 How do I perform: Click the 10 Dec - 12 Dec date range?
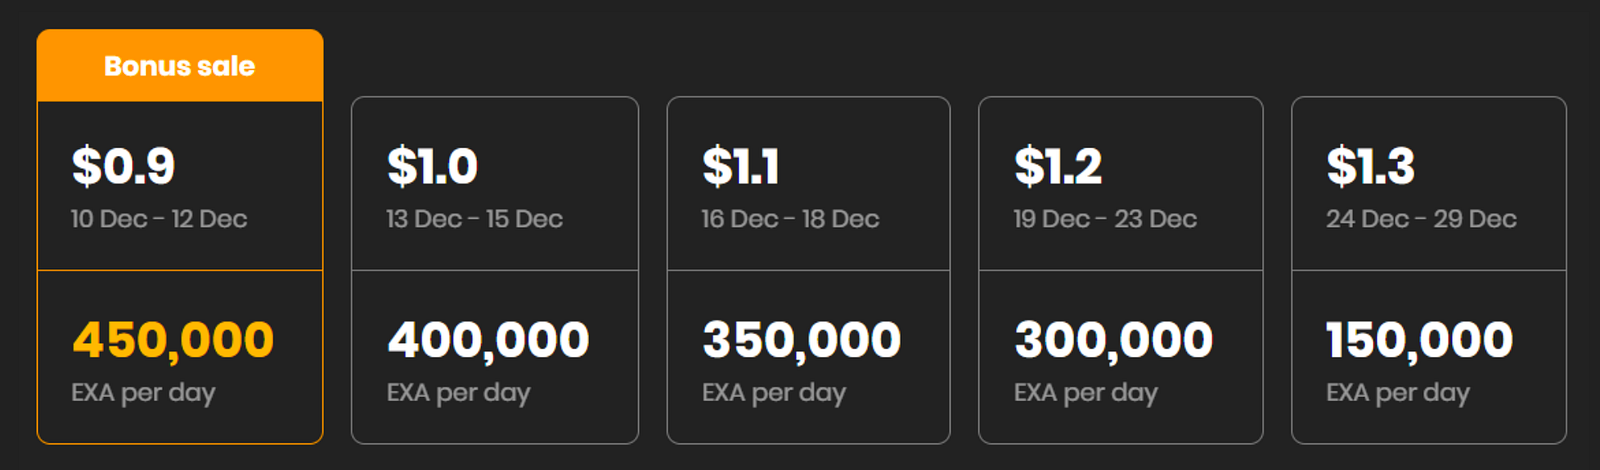coord(159,219)
